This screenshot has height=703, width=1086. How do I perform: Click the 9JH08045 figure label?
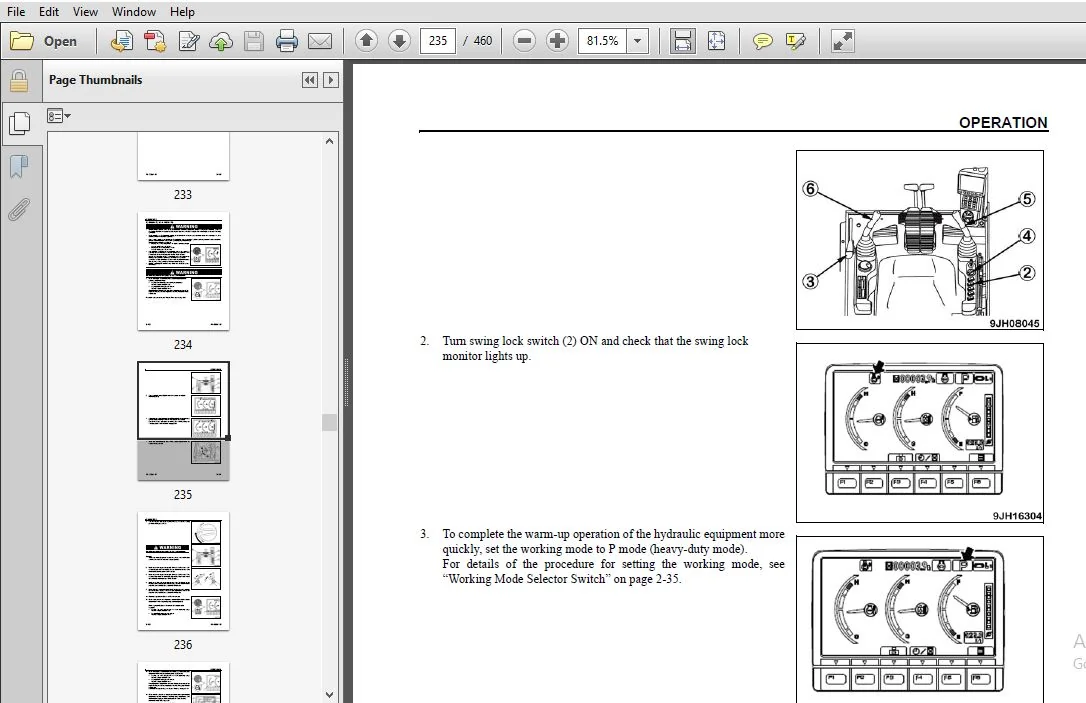point(1014,323)
